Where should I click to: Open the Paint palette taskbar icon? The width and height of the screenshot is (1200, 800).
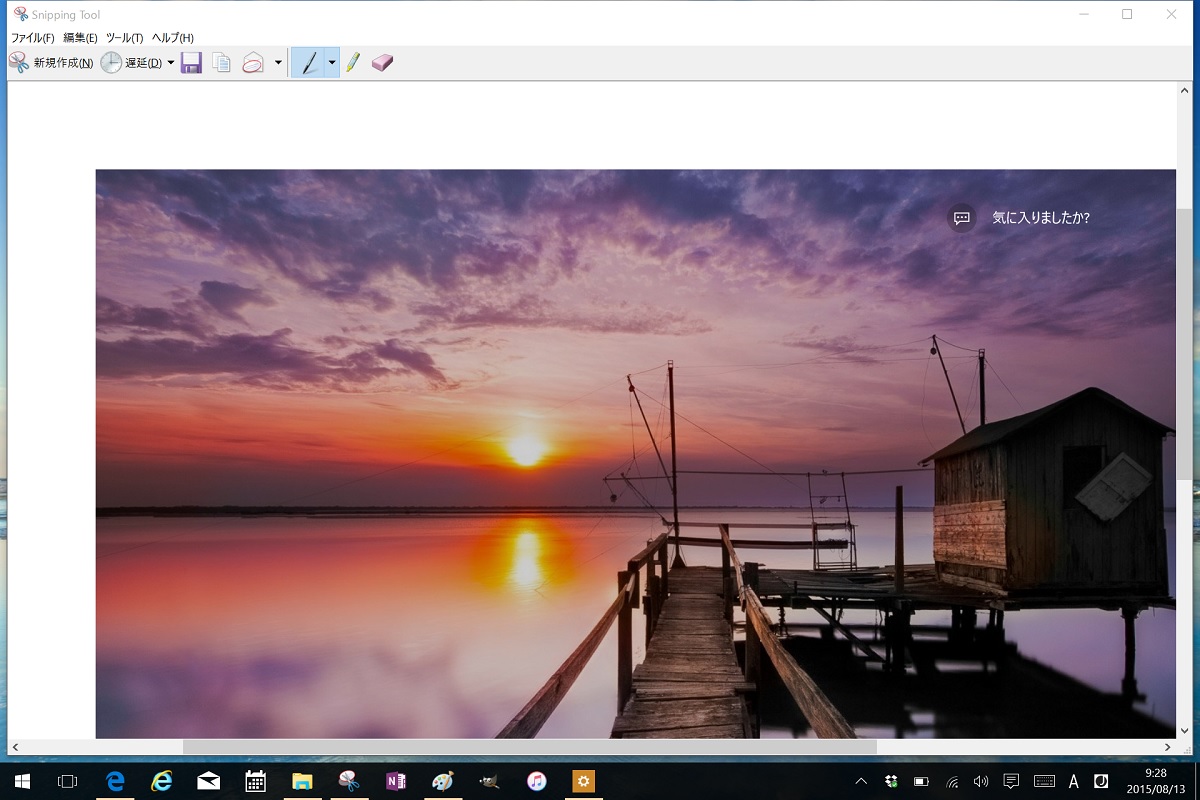[x=443, y=781]
